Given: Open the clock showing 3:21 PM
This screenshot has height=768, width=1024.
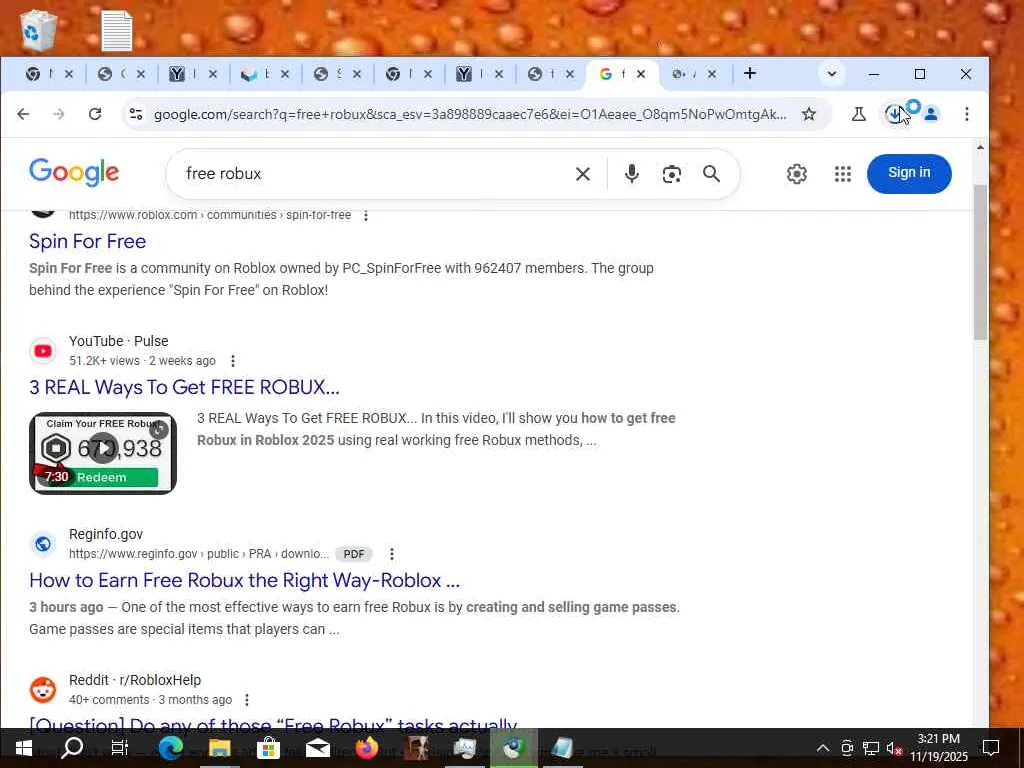Looking at the screenshot, I should pyautogui.click(x=938, y=748).
